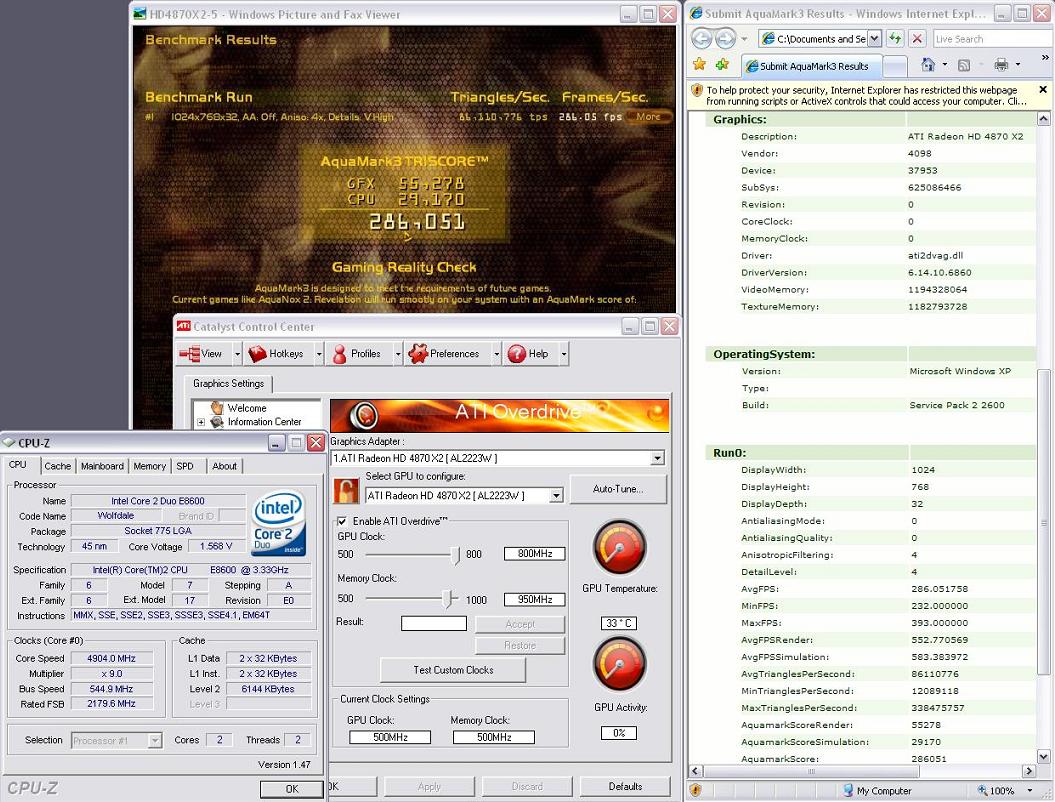Refresh the page with the green arrows icon
Viewport: 1055px width, 802px height.
point(894,38)
